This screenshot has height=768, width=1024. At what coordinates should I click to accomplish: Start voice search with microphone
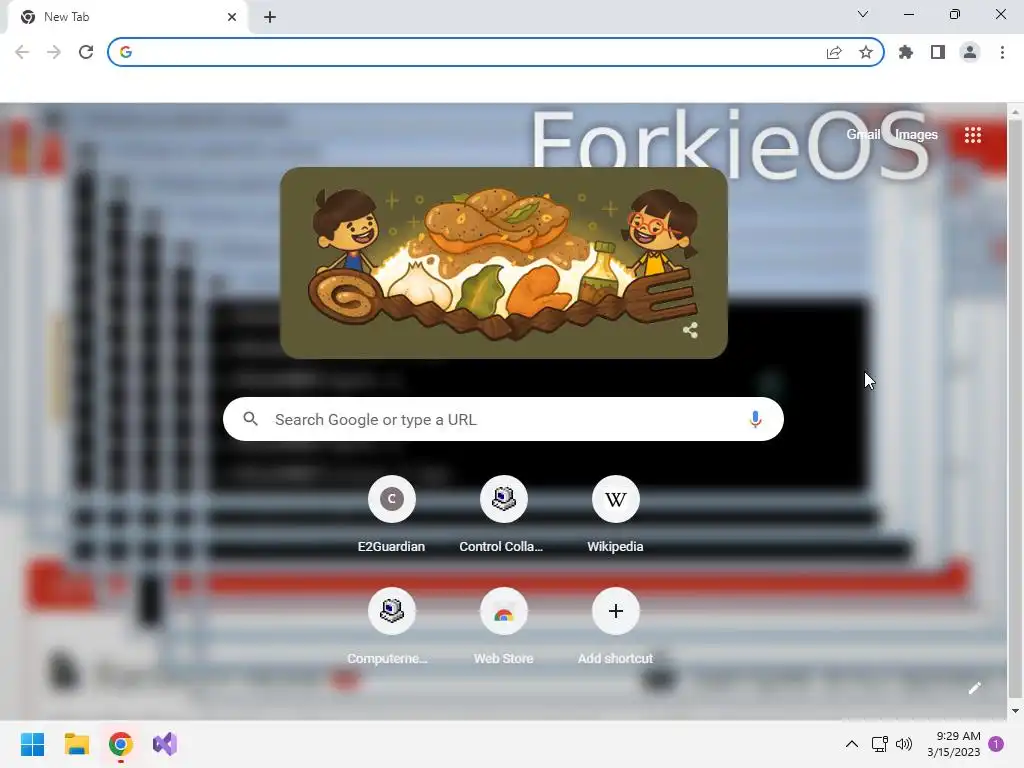[755, 419]
